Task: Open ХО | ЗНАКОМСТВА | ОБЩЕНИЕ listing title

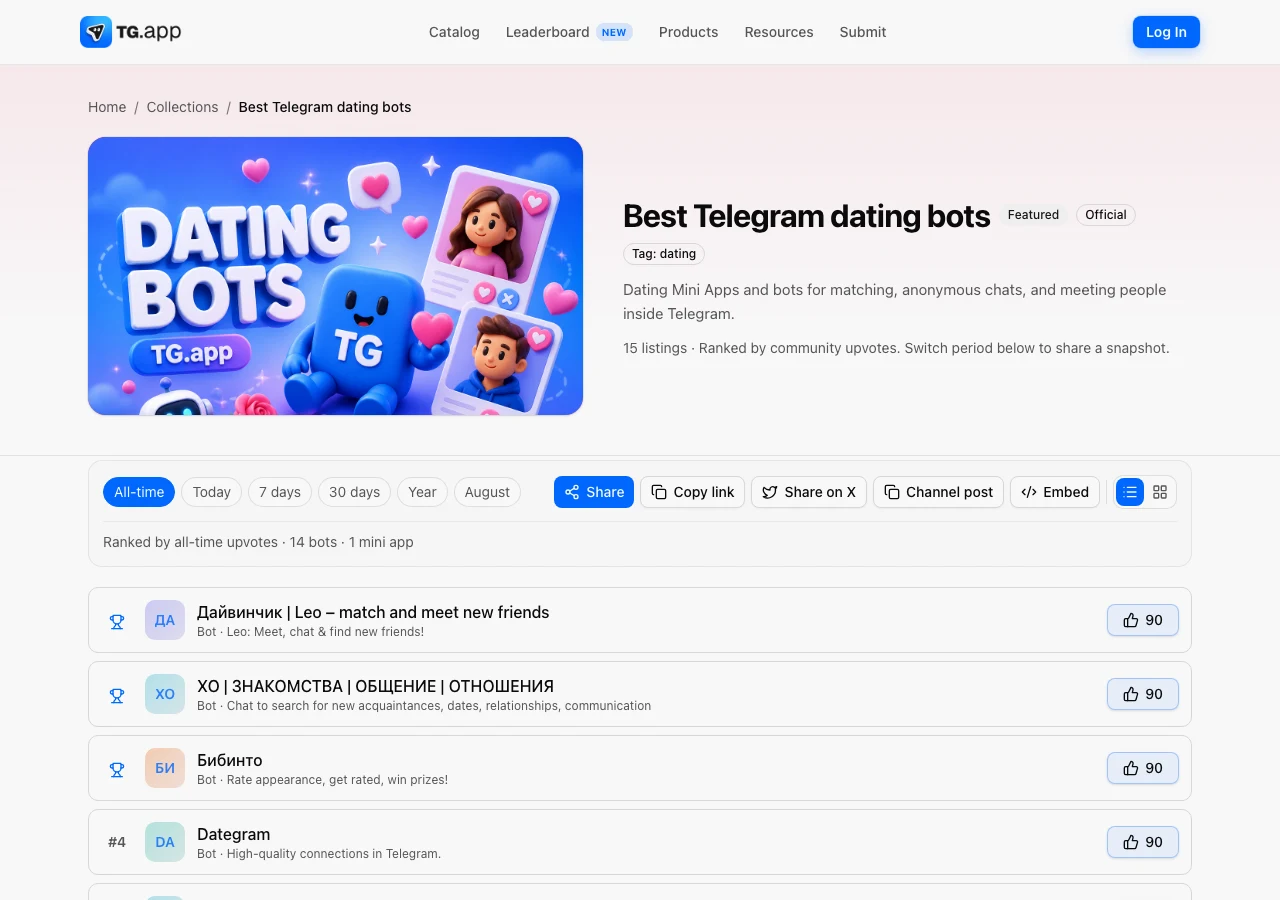Action: [x=375, y=686]
